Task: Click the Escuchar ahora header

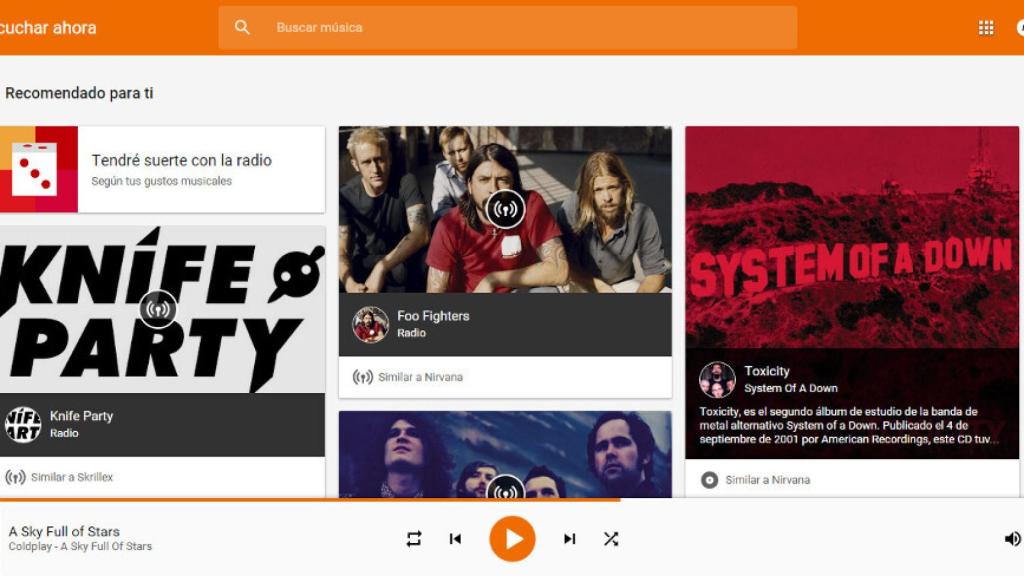Action: pyautogui.click(x=48, y=27)
